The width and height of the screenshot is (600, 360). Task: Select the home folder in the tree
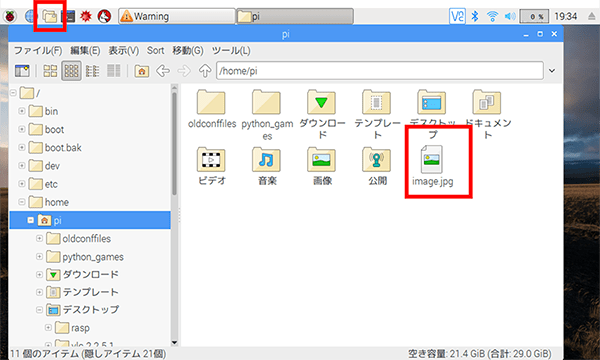click(x=49, y=202)
